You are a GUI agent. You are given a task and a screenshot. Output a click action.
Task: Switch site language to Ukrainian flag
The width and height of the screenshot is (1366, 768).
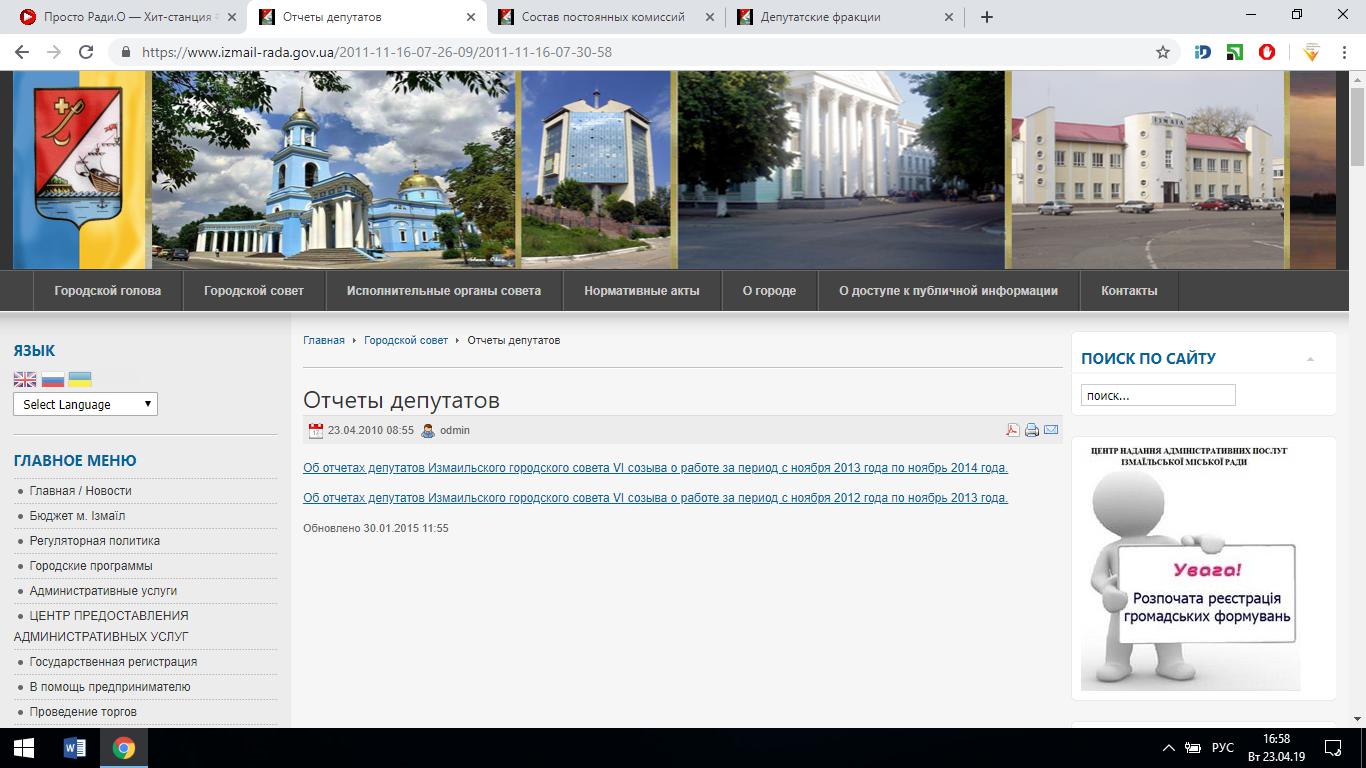tap(80, 380)
